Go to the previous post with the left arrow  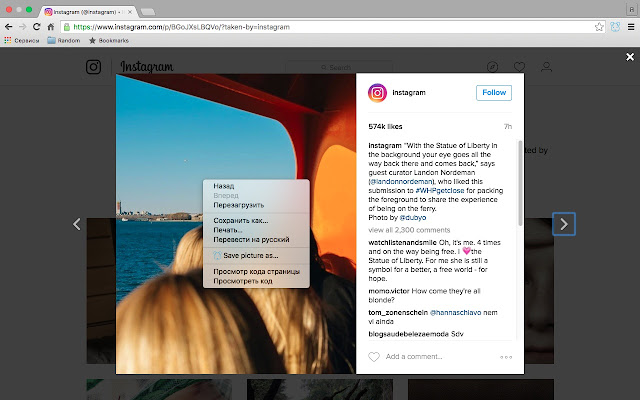[77, 224]
